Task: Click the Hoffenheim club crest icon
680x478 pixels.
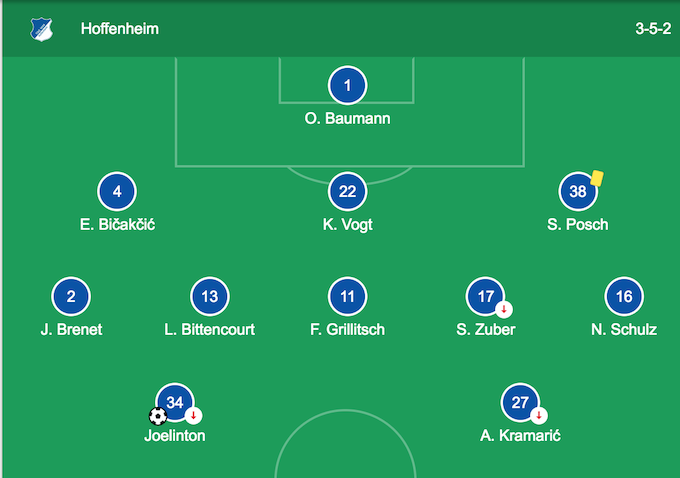Action: pos(42,28)
